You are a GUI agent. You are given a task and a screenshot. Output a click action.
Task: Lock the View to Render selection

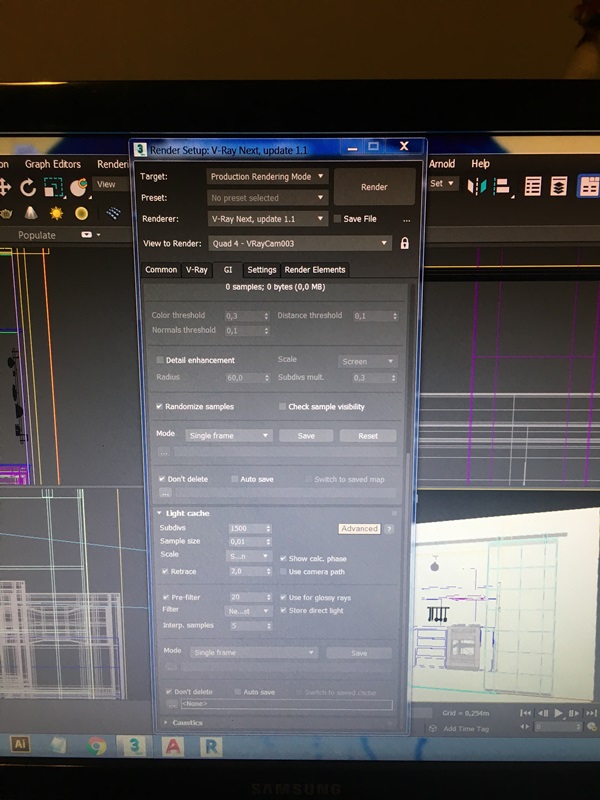pyautogui.click(x=405, y=243)
